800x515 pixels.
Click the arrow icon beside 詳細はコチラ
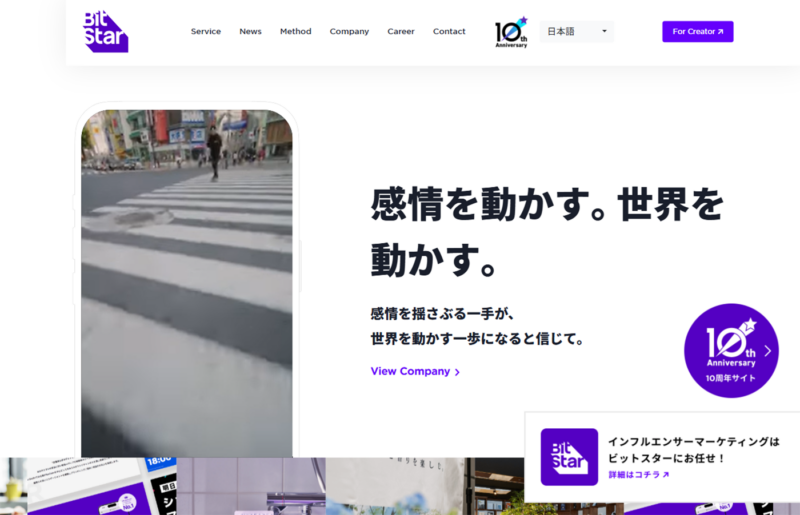(x=666, y=475)
